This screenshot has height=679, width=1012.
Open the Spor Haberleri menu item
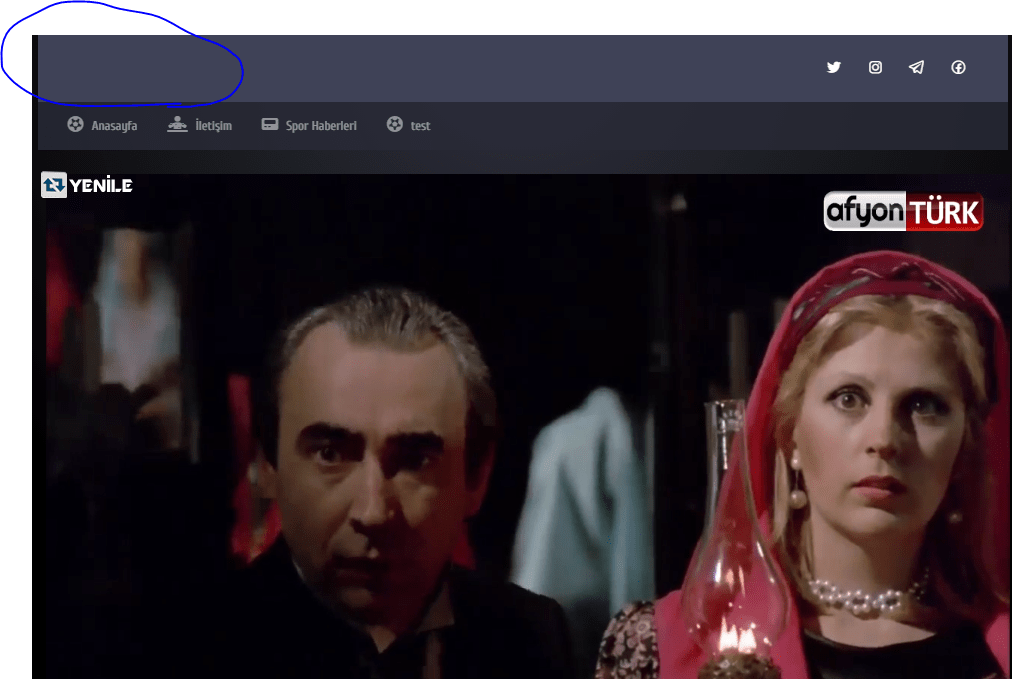click(x=321, y=126)
